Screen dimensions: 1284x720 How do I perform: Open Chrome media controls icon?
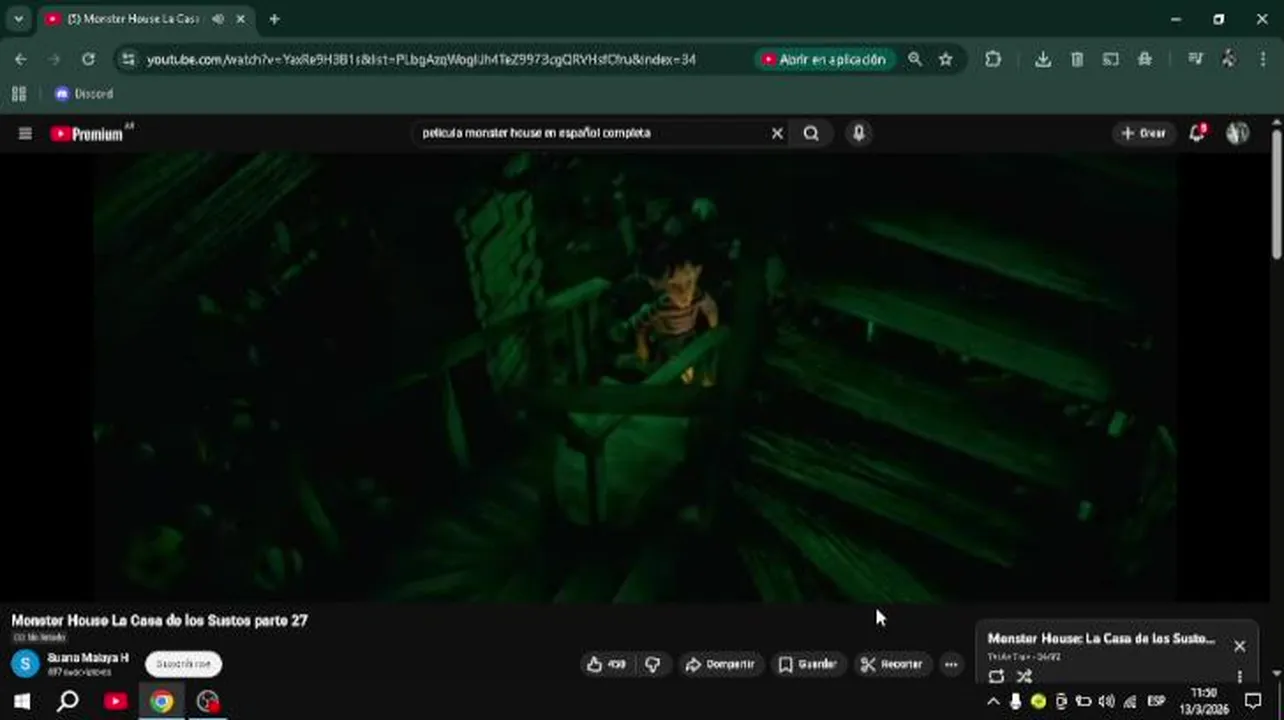tap(1195, 60)
